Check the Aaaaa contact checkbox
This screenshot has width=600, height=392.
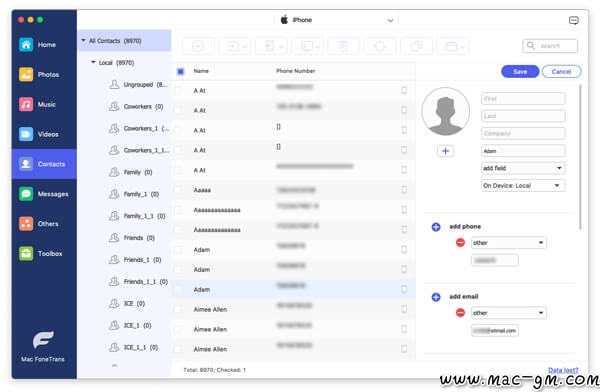[178, 190]
